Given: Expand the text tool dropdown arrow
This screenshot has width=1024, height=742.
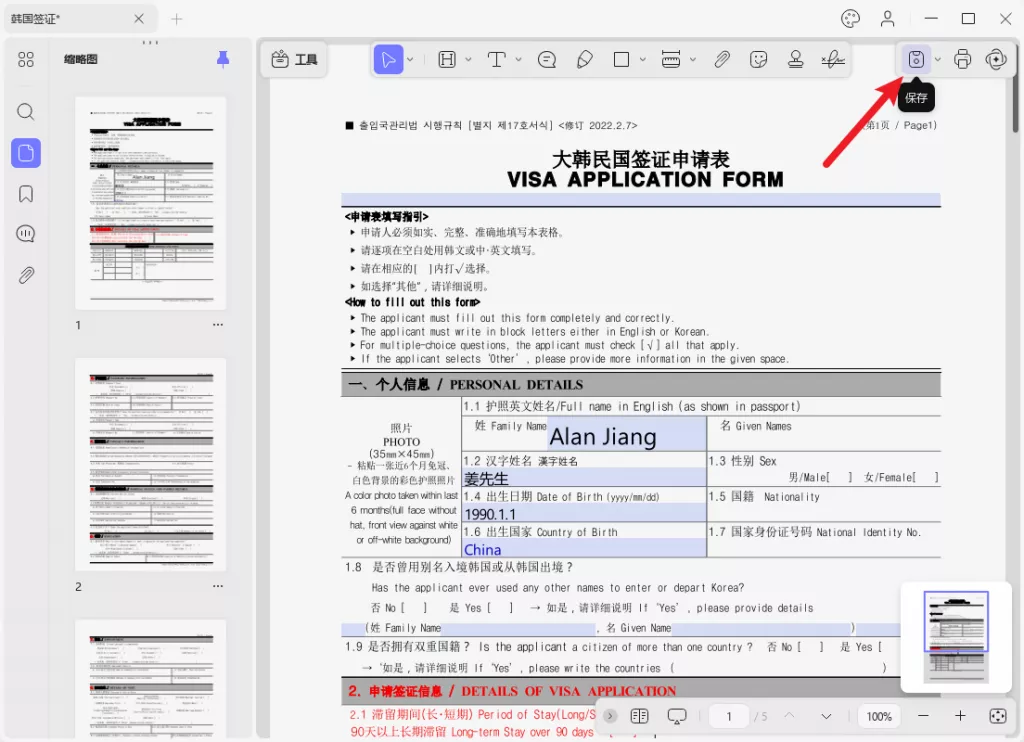Looking at the screenshot, I should tap(518, 60).
